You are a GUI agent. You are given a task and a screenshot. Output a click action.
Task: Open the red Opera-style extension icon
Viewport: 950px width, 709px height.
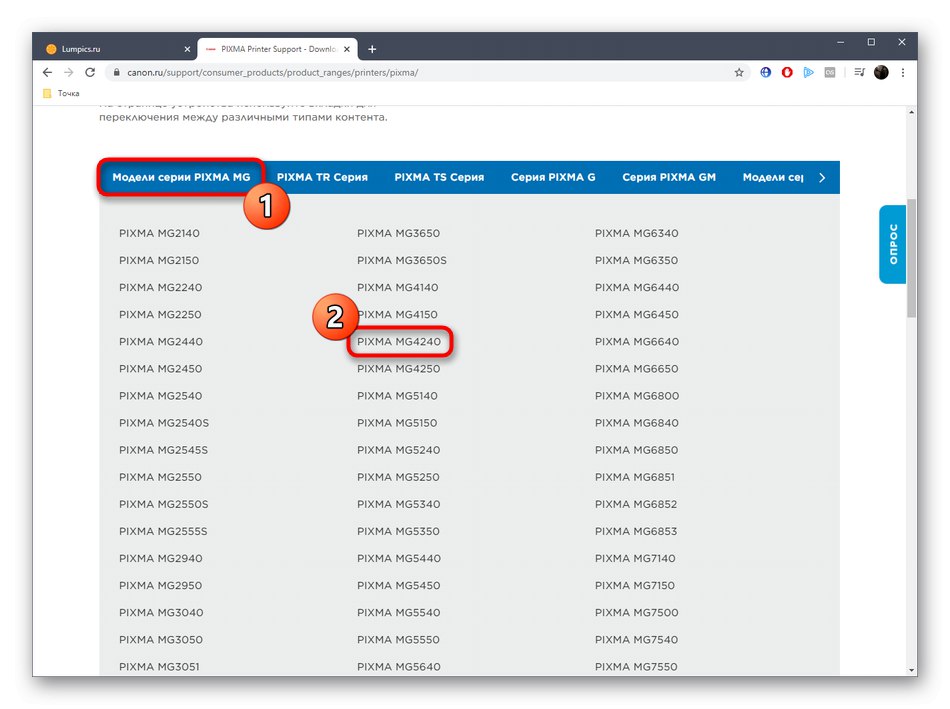(x=786, y=72)
